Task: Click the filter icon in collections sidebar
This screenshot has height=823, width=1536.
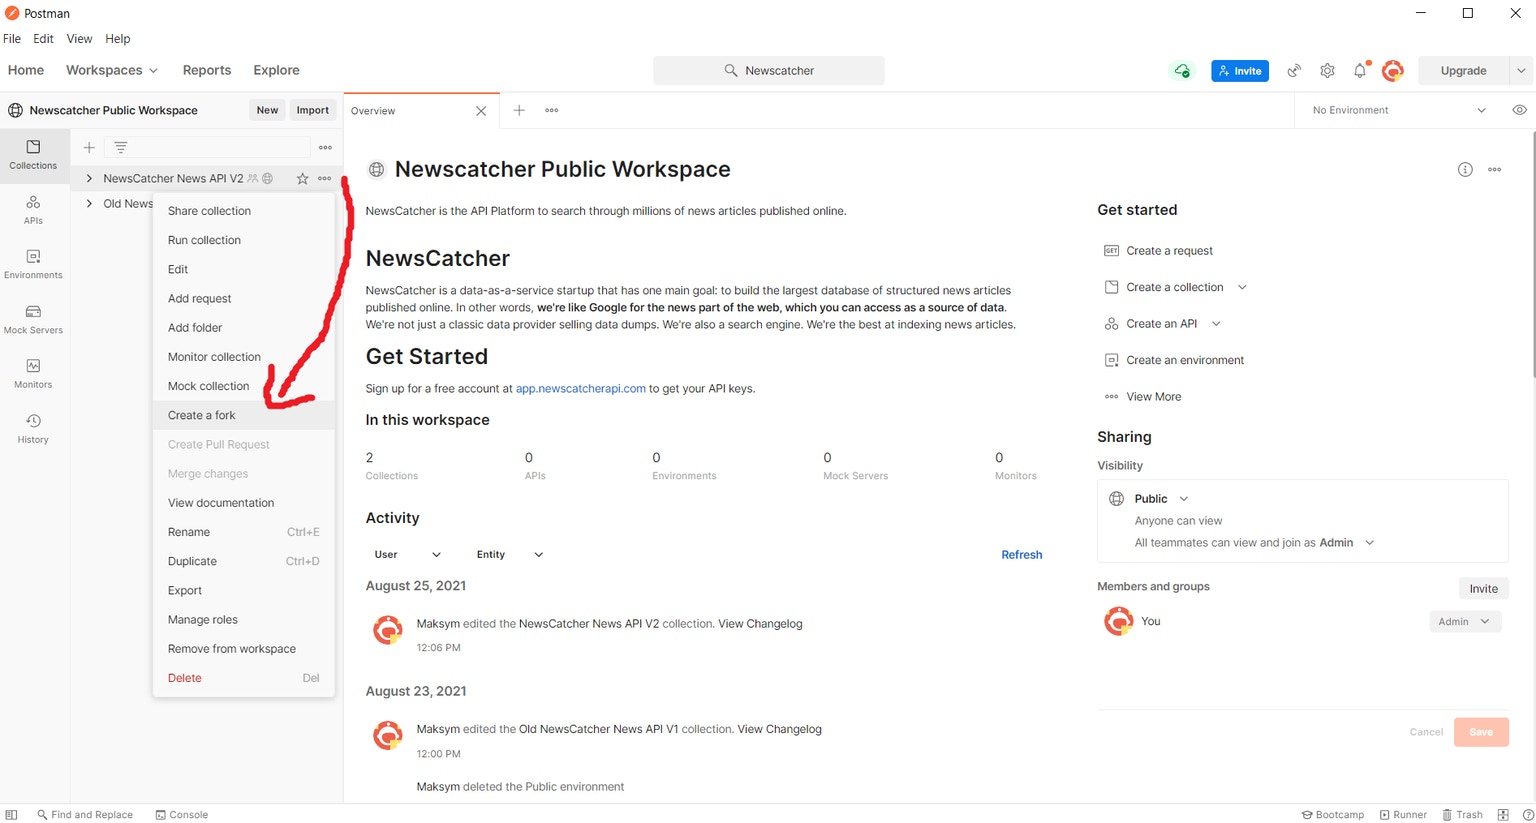Action: (121, 147)
